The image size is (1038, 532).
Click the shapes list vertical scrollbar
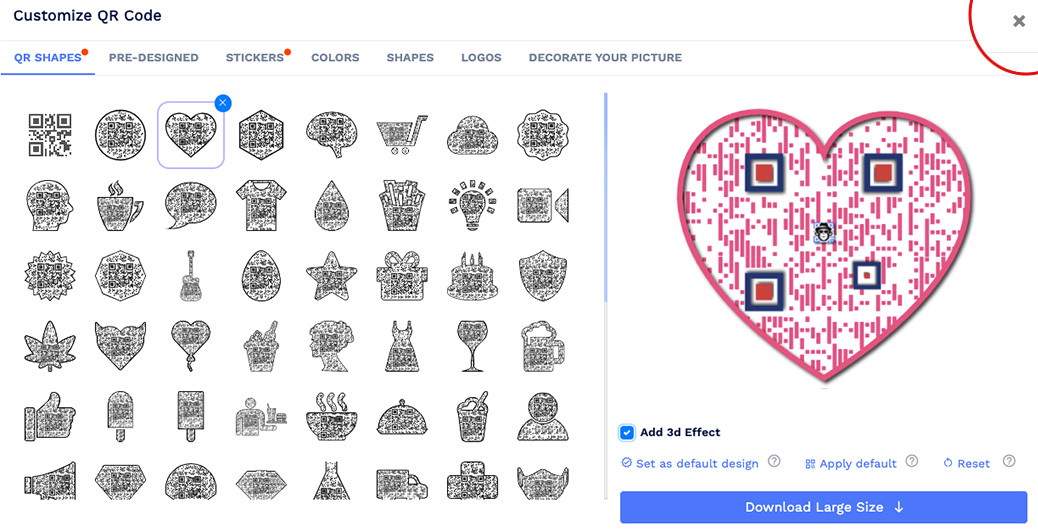pyautogui.click(x=606, y=199)
